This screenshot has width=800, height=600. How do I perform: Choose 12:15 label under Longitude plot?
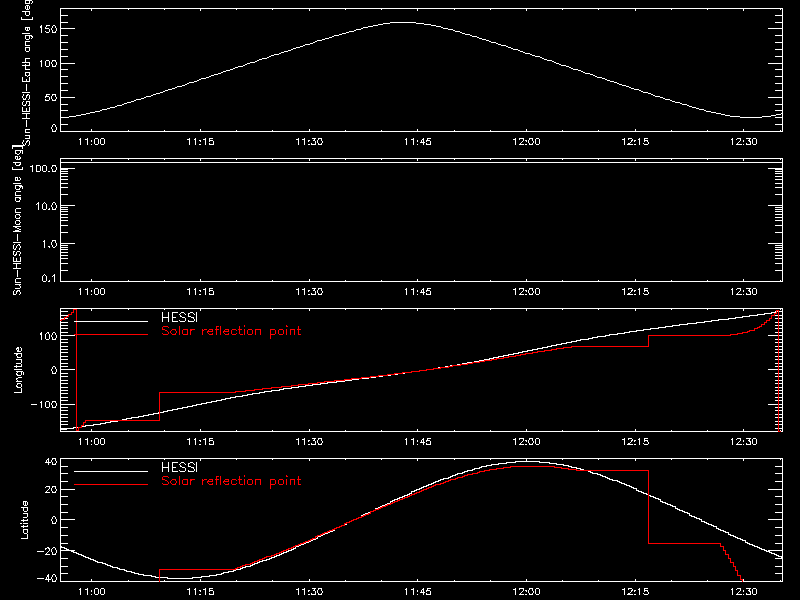pos(635,442)
